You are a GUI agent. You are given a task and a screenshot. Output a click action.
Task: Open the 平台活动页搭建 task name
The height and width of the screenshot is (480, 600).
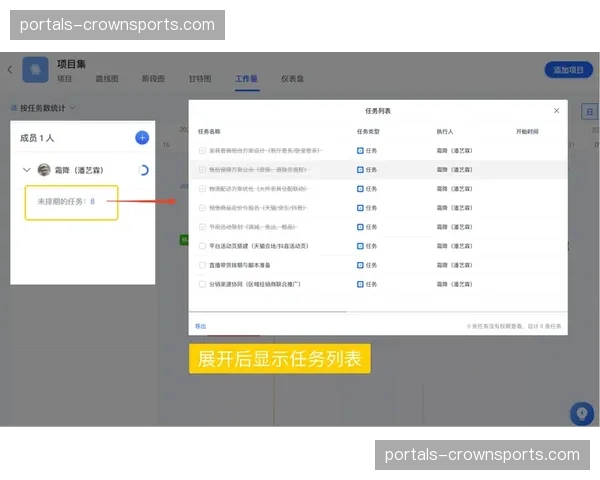coord(259,246)
